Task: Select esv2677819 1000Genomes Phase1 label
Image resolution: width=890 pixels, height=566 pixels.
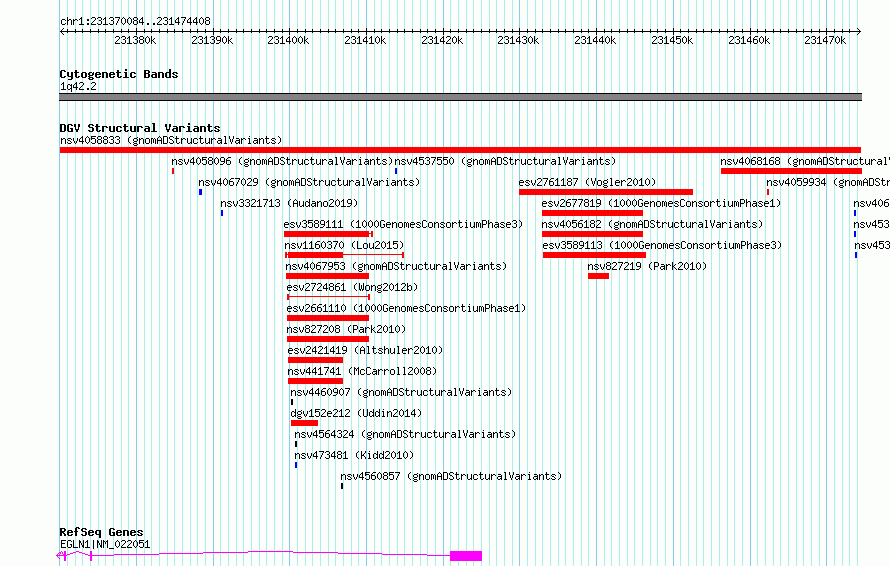Action: pos(661,203)
